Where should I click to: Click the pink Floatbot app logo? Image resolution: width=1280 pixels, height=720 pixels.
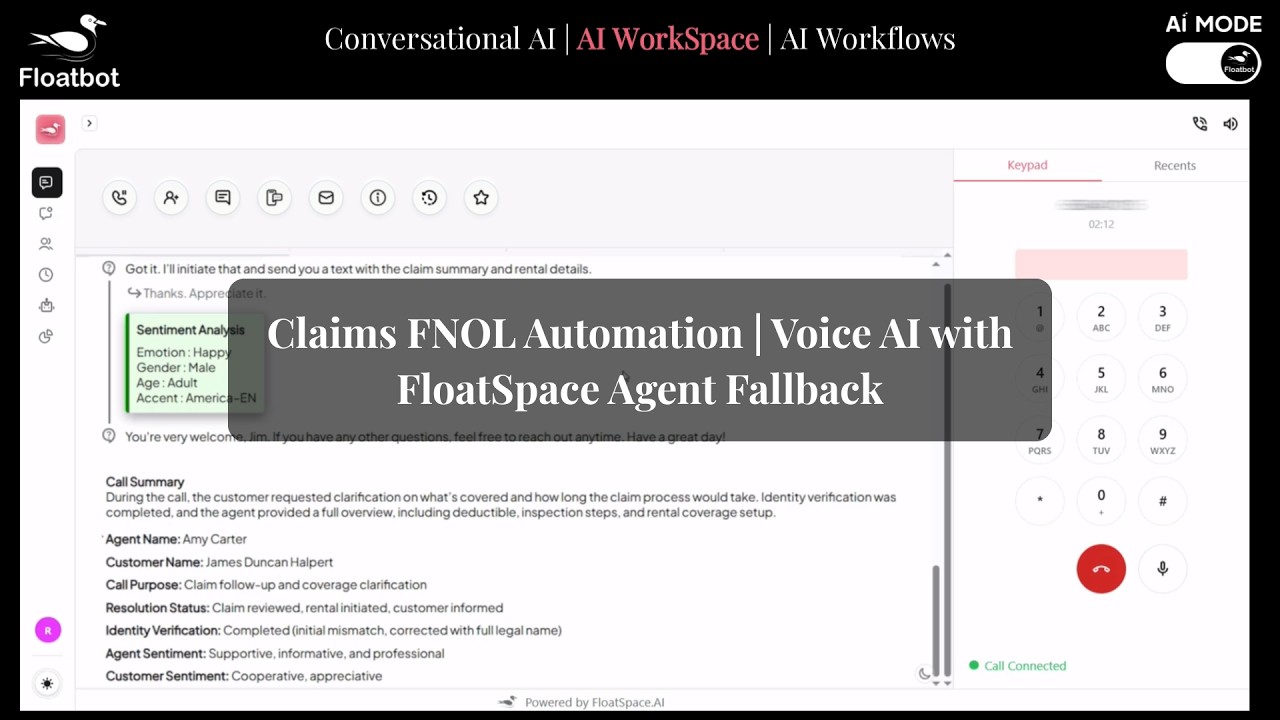pyautogui.click(x=50, y=129)
